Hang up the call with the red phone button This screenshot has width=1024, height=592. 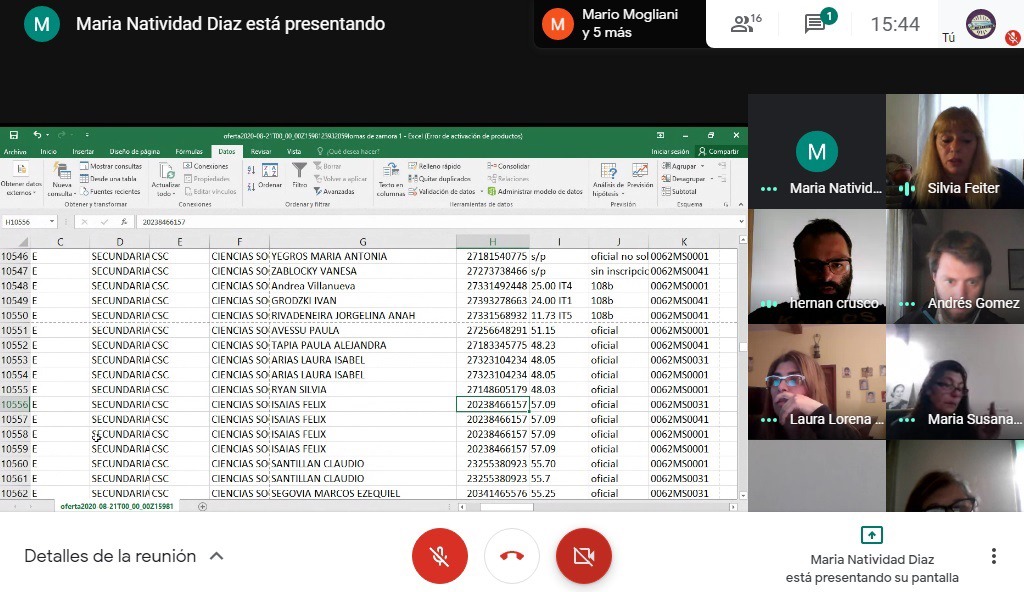(x=512, y=556)
